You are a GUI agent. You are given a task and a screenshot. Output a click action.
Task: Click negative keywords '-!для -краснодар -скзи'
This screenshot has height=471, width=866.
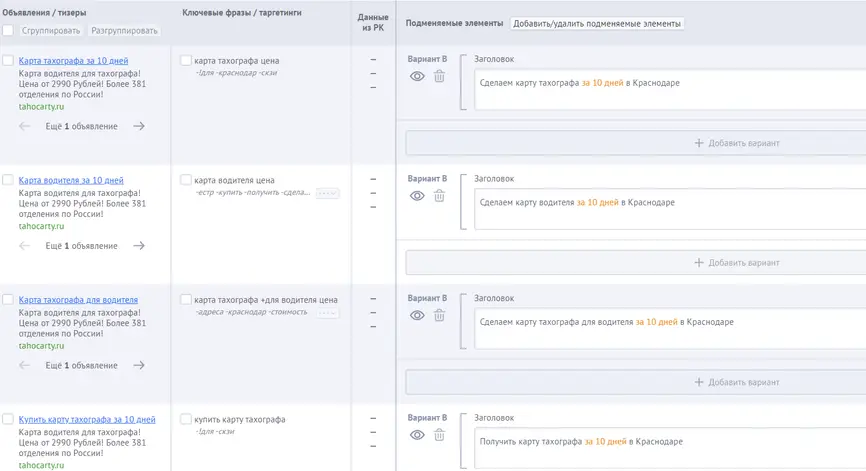236,73
